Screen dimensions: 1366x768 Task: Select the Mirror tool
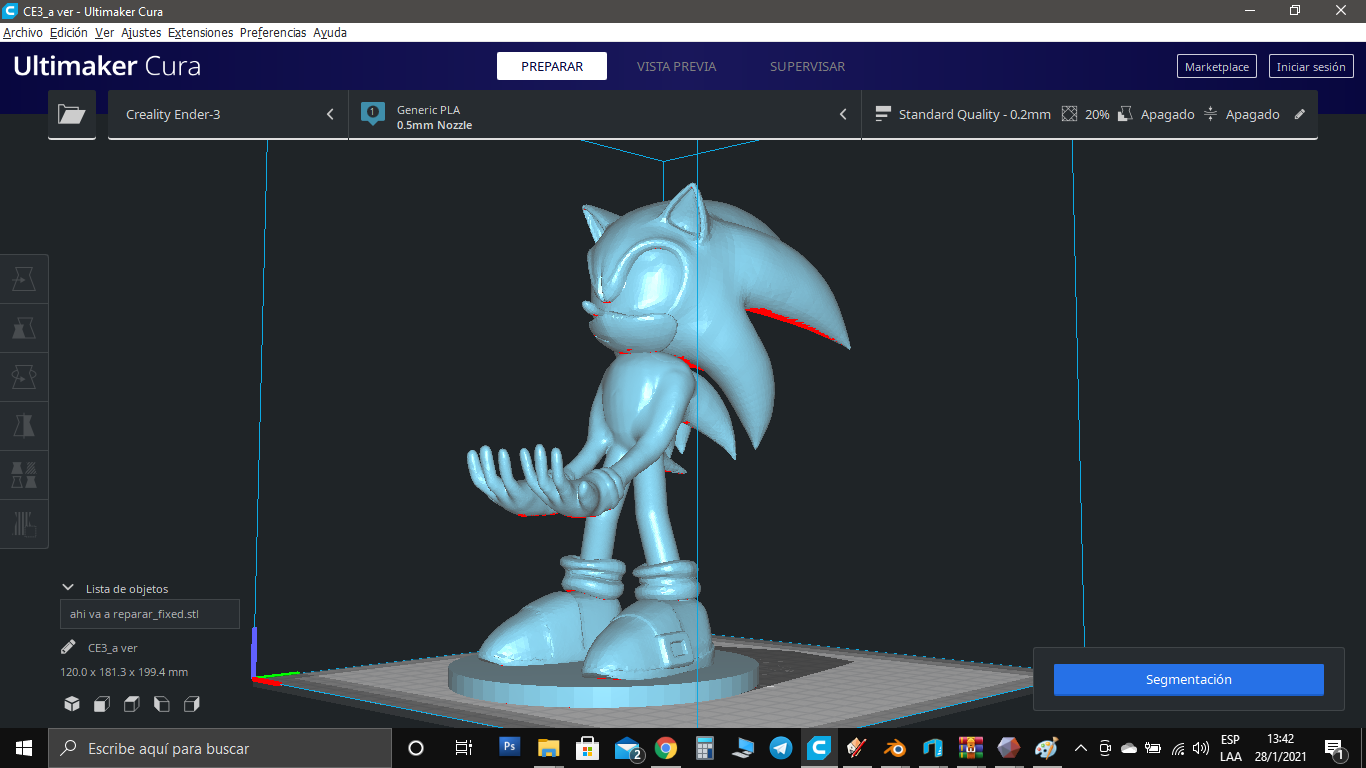(x=24, y=426)
